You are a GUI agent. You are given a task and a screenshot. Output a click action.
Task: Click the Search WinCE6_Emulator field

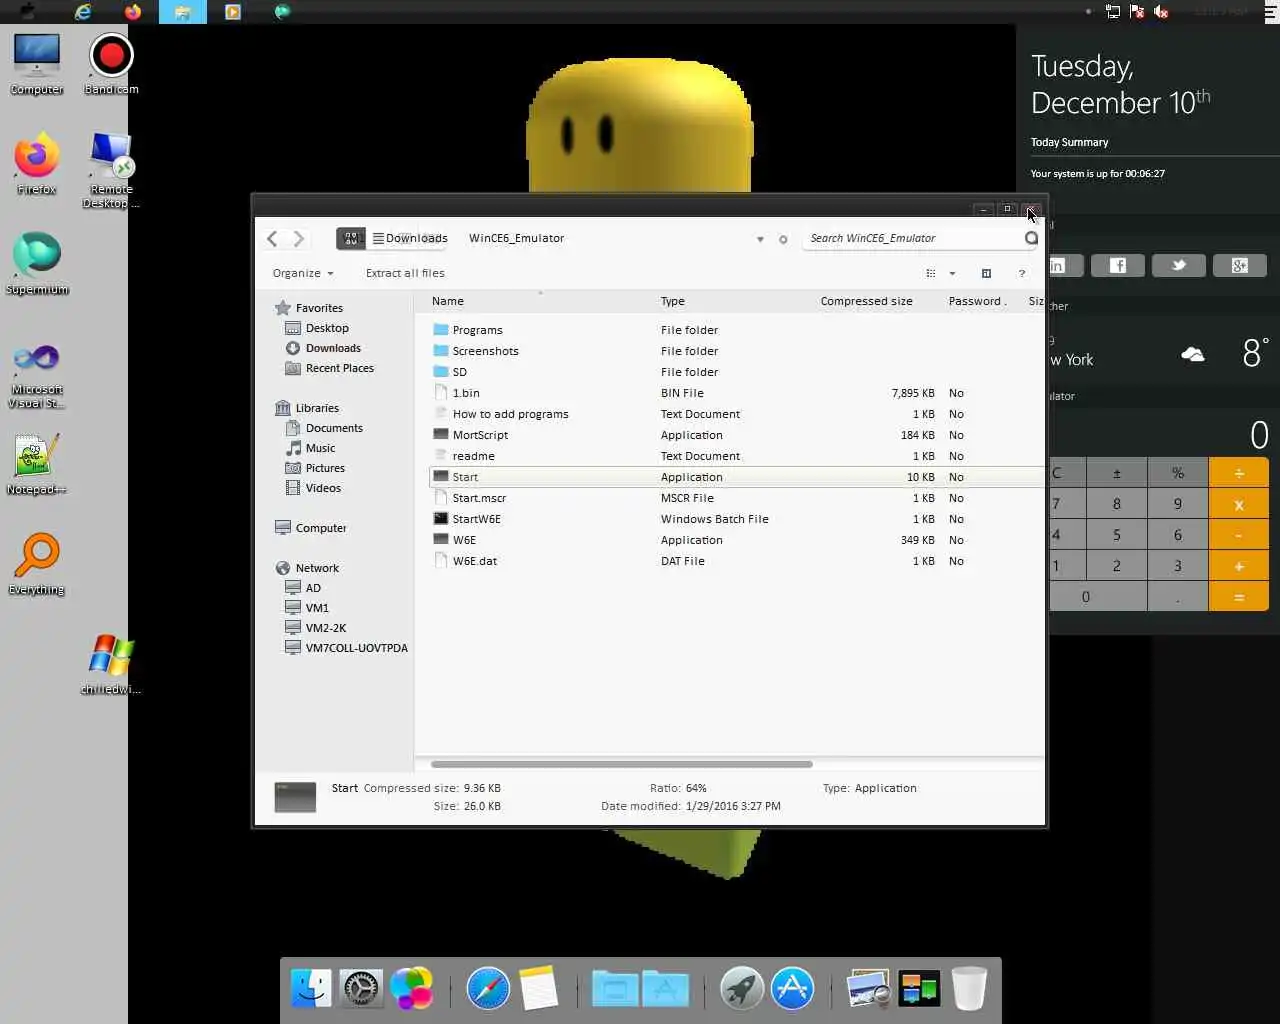(x=912, y=238)
